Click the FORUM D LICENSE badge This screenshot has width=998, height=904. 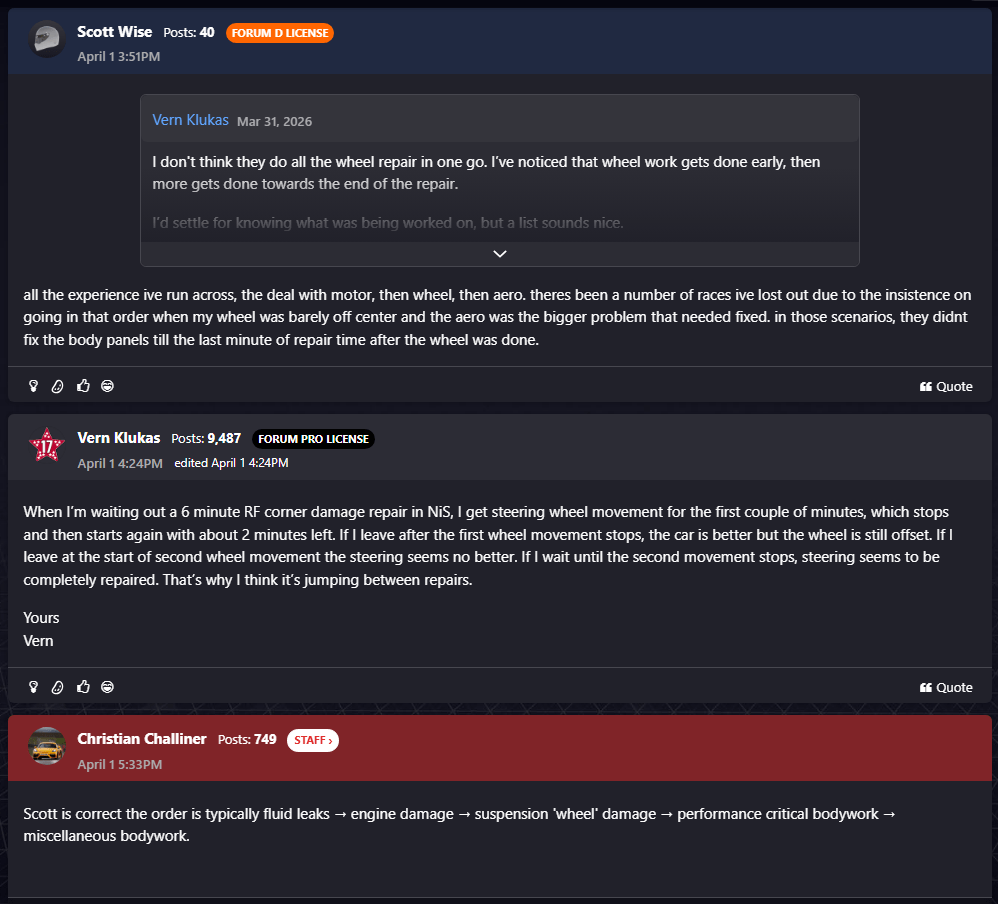pos(280,33)
